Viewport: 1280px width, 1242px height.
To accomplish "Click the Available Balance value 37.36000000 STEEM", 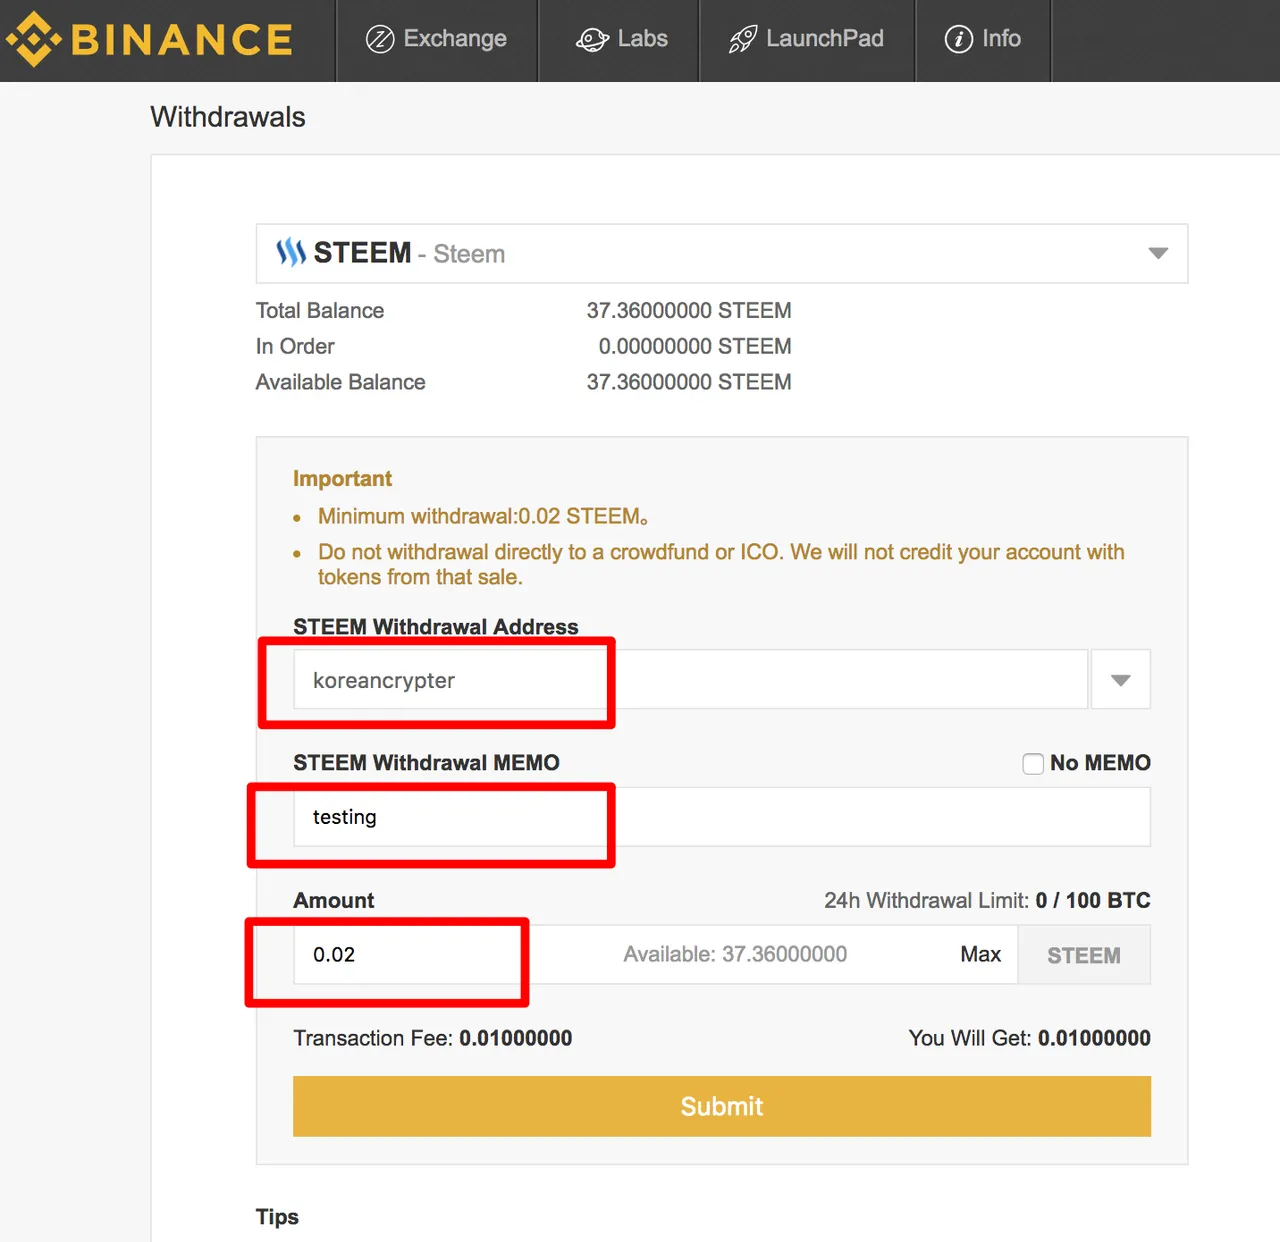I will click(689, 383).
